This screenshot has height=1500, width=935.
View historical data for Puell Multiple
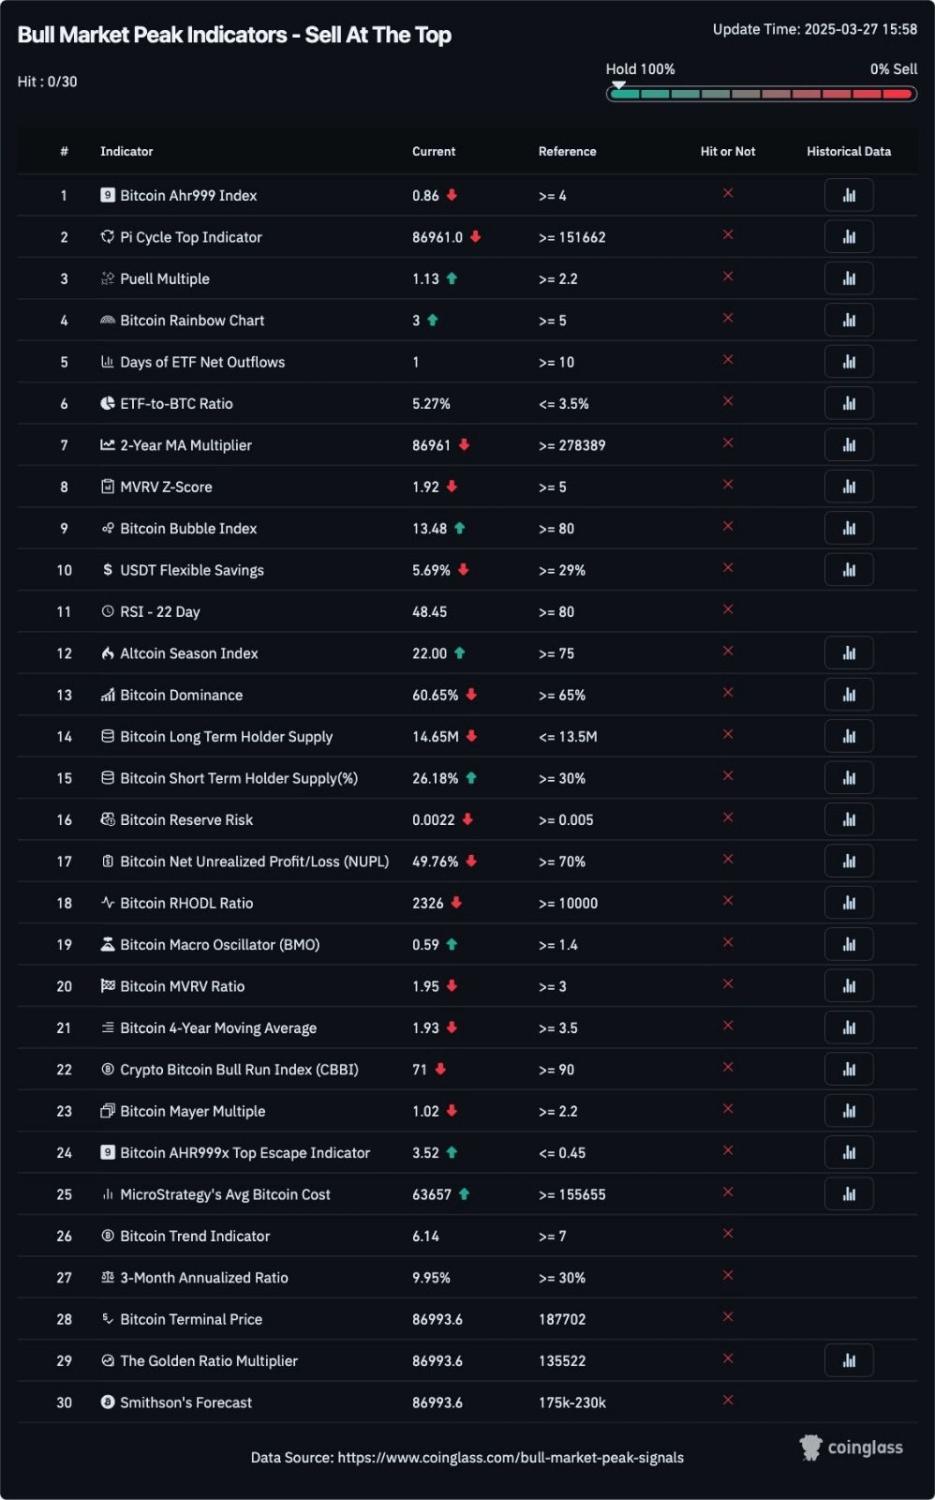point(848,279)
